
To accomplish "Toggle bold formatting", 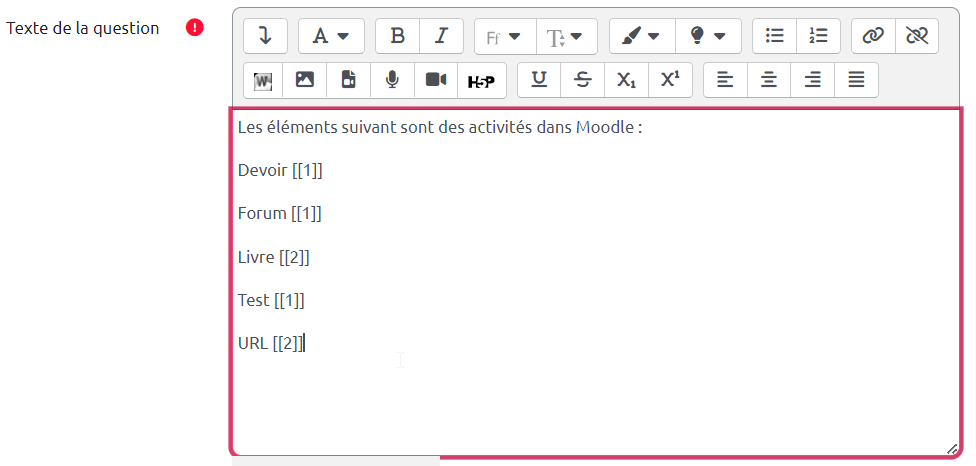I will point(397,36).
